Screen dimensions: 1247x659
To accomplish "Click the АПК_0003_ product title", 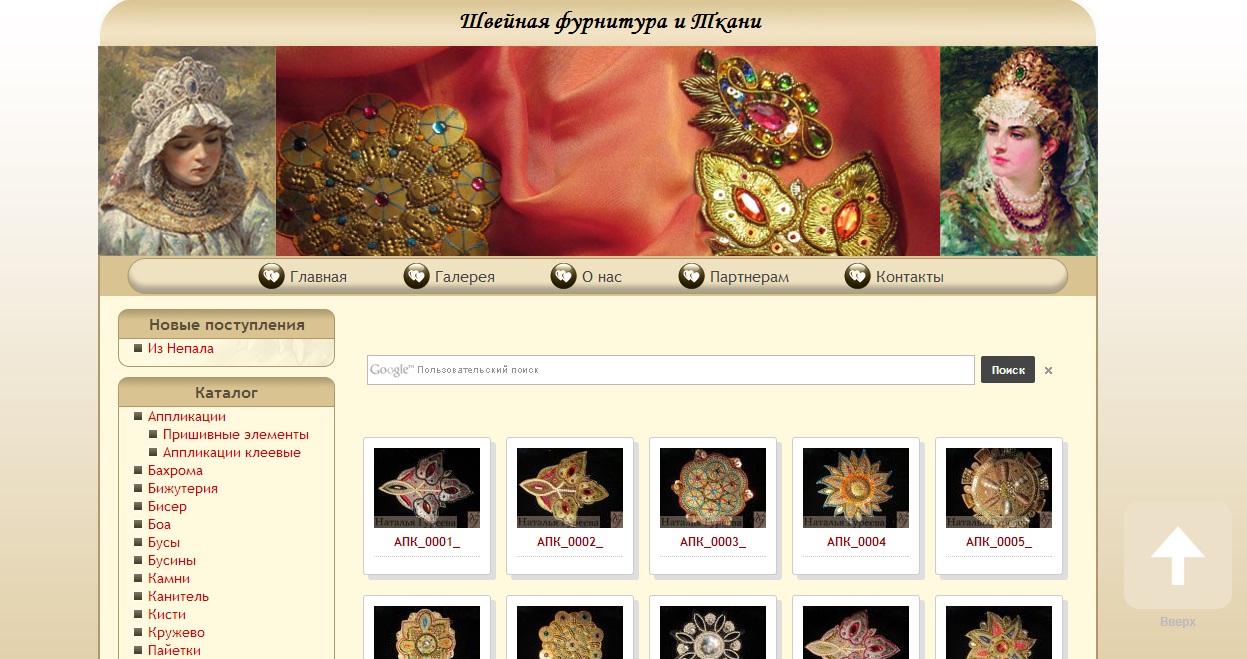I will pos(713,542).
